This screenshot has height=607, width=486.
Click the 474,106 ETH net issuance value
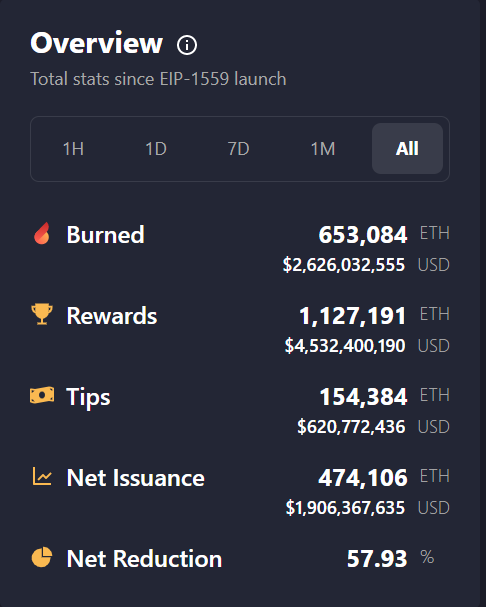click(x=363, y=477)
